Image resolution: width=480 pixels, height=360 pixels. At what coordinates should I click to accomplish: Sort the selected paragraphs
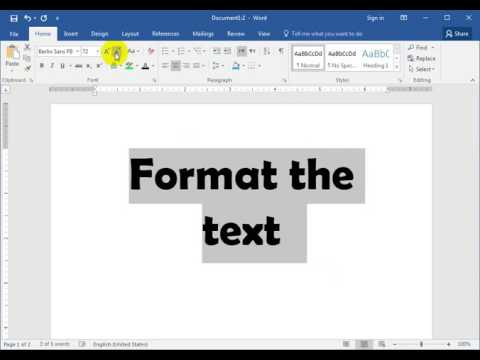tap(267, 51)
